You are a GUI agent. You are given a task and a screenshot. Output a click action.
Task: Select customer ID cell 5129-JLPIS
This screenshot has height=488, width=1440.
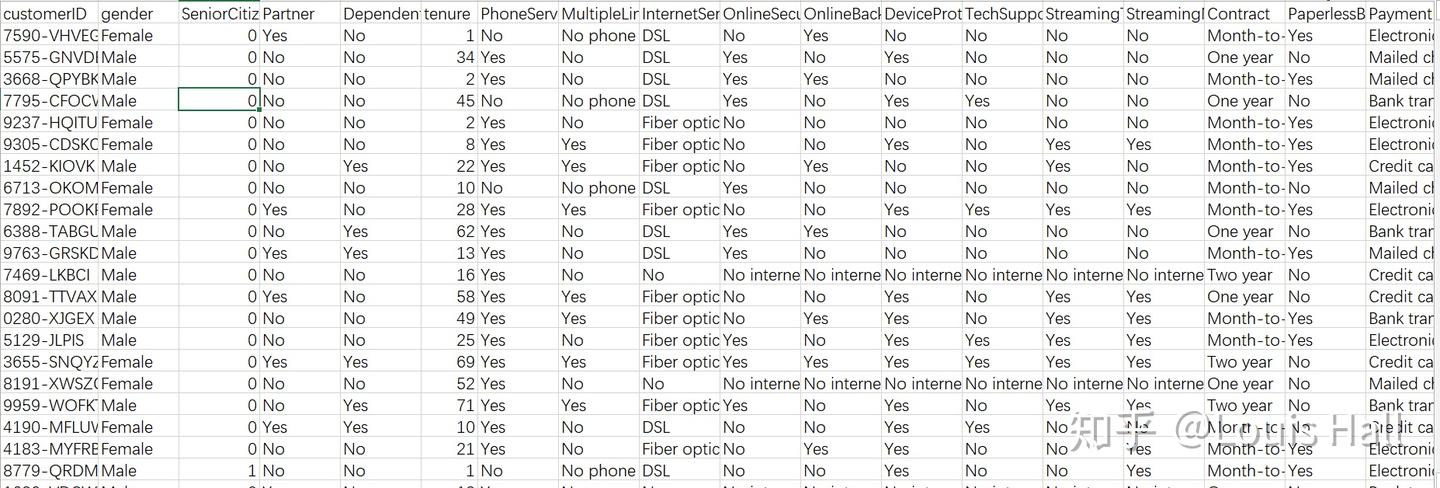pyautogui.click(x=50, y=341)
